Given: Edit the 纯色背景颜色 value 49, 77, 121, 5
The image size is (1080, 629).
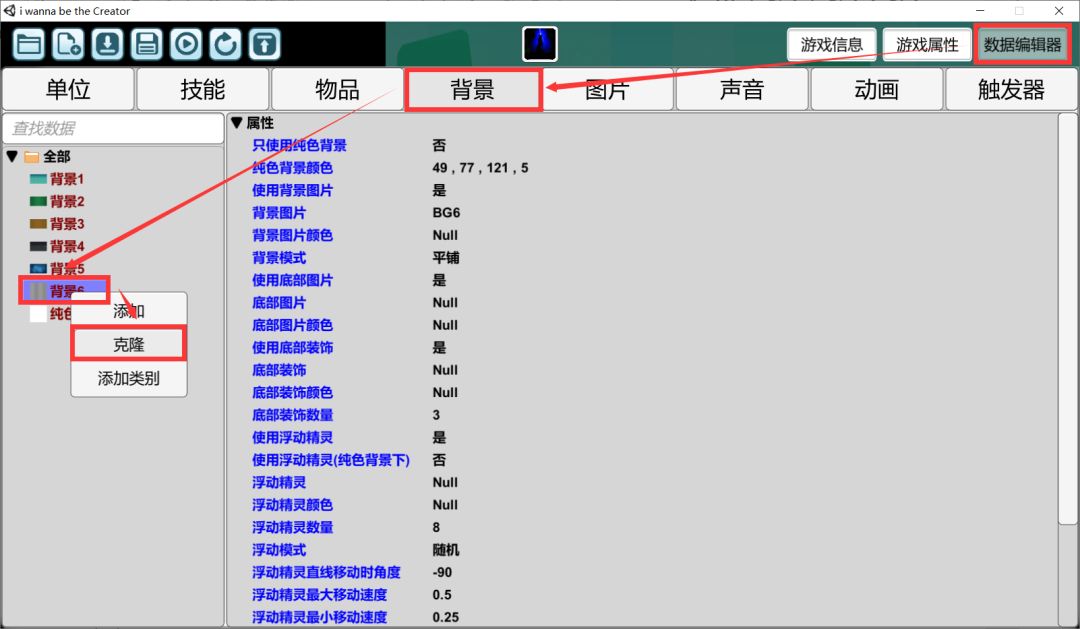Looking at the screenshot, I should click(480, 168).
